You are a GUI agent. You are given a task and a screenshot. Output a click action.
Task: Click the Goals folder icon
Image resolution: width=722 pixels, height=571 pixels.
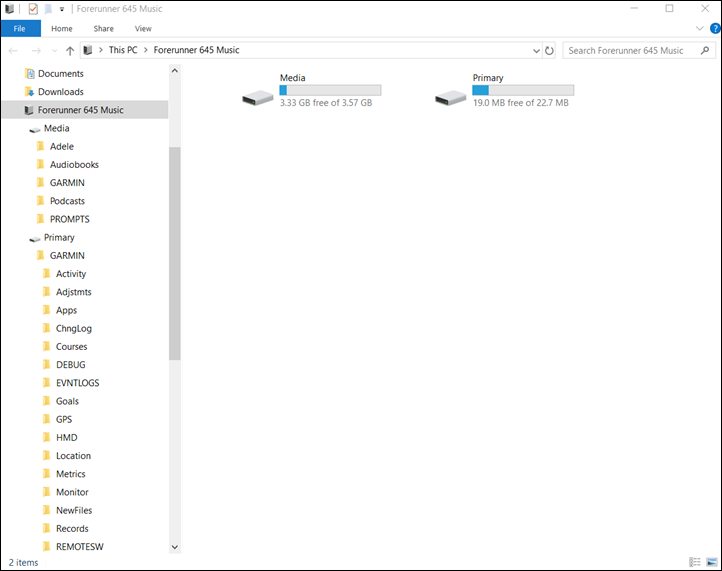tap(47, 401)
